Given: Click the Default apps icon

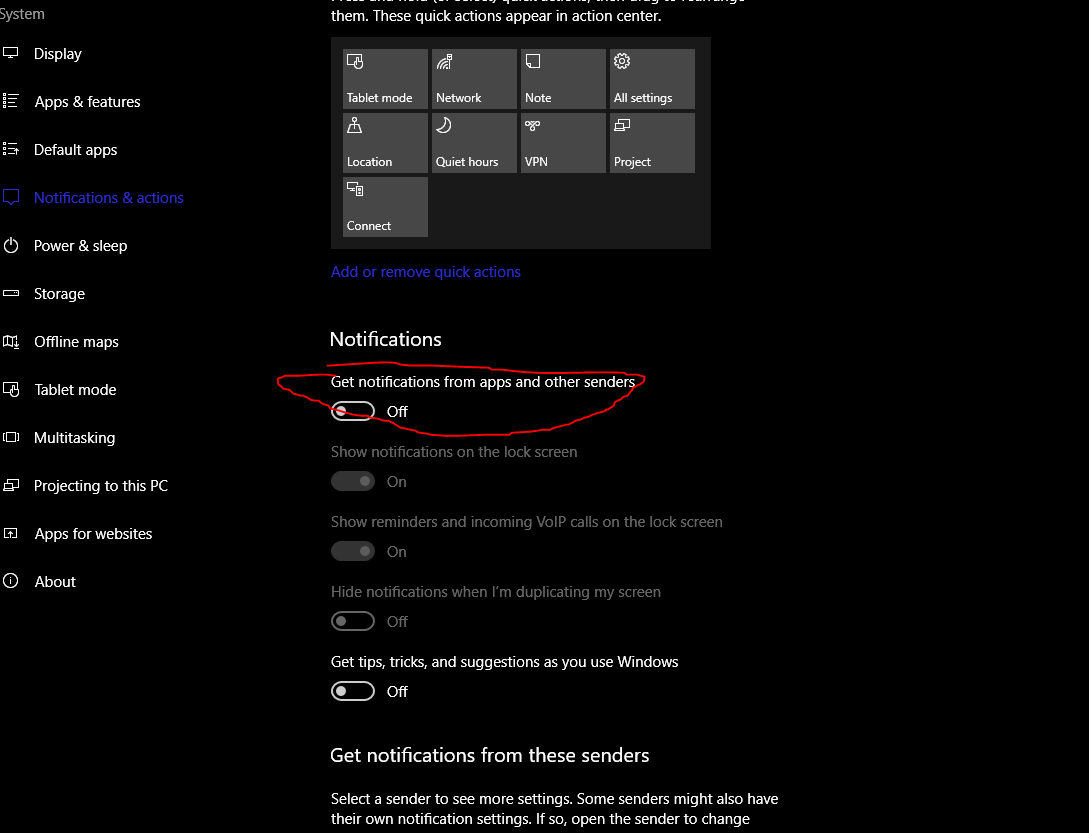Looking at the screenshot, I should click(x=10, y=149).
